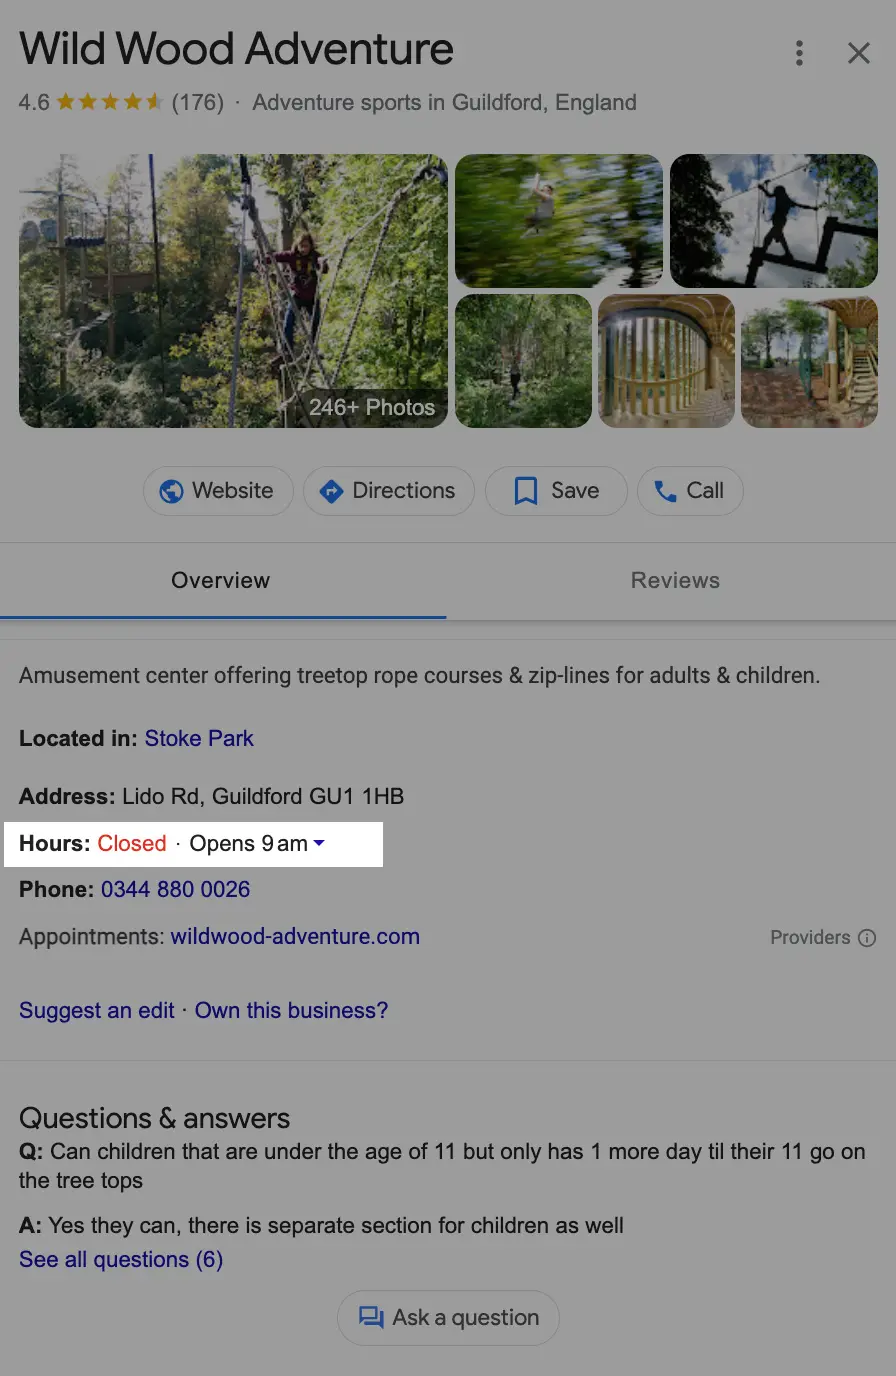Open the main 246+ Photos thumbnail
This screenshot has height=1376, width=896.
(233, 291)
